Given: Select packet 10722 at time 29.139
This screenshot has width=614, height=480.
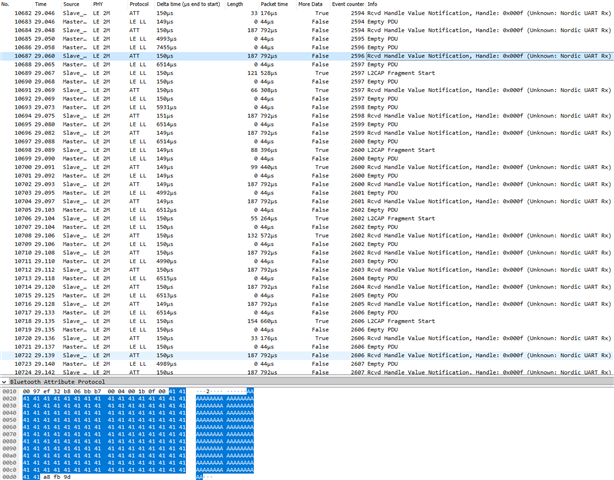Looking at the screenshot, I should click(x=307, y=355).
